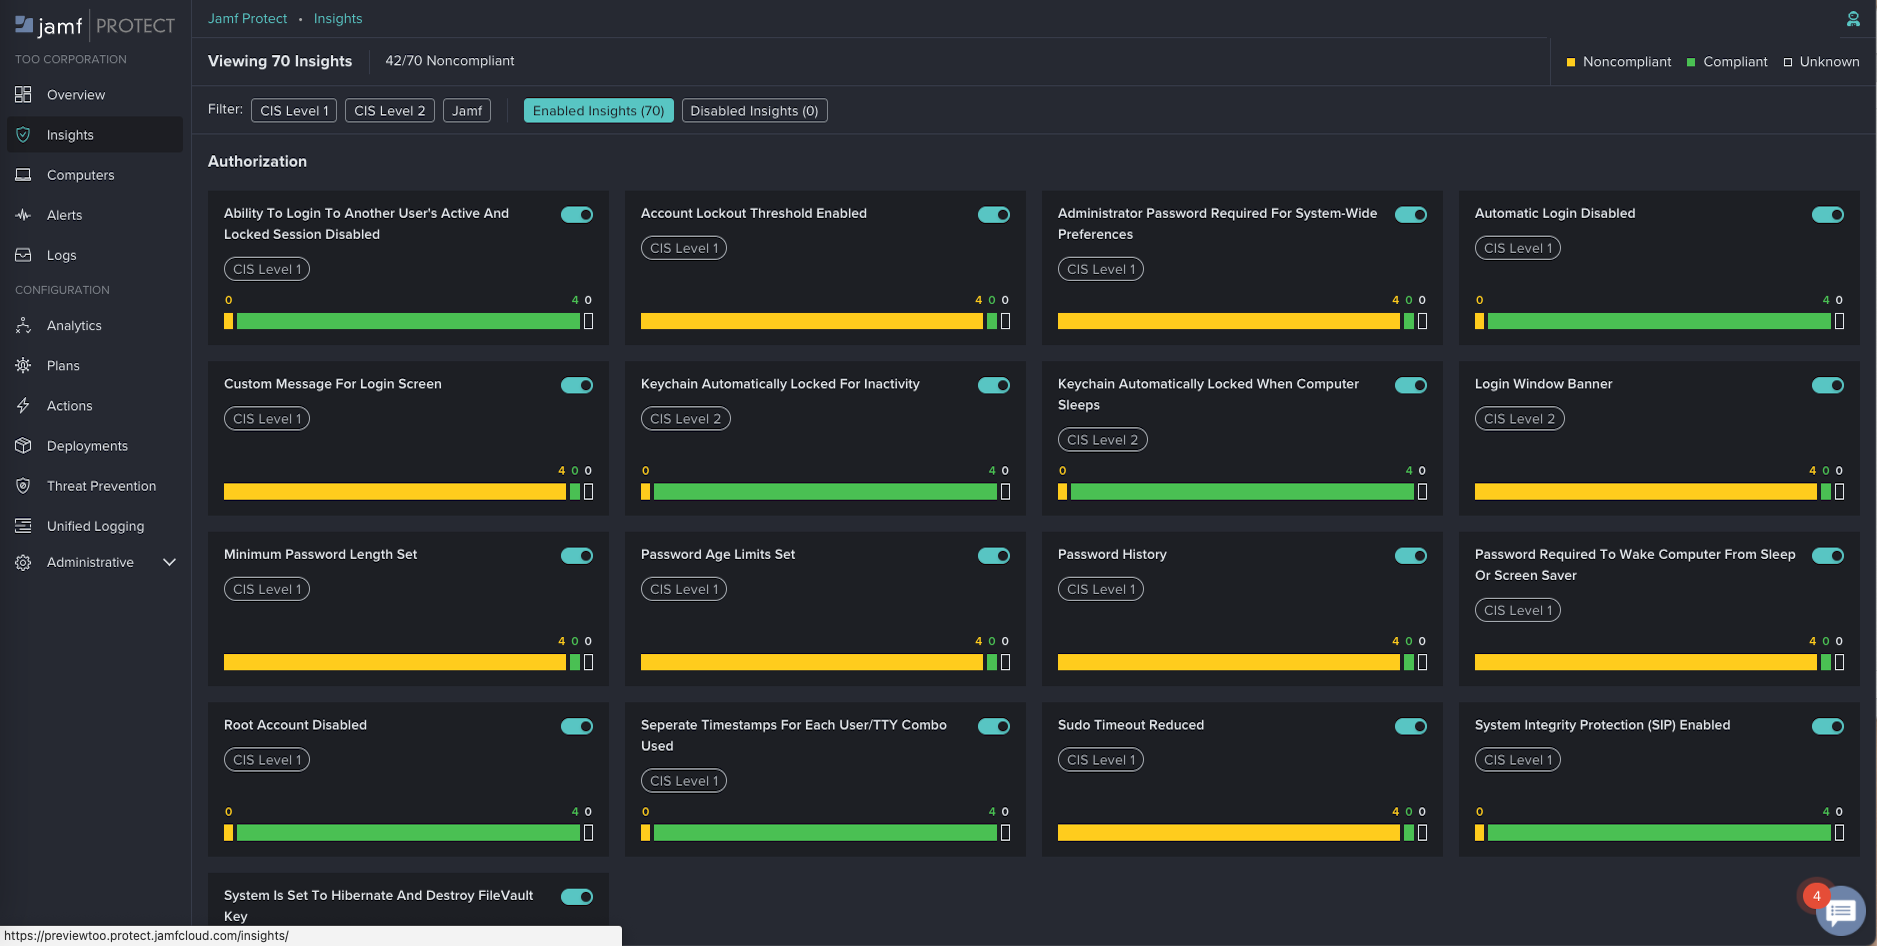Open the Sudo Timeout Reduced insight card title
The height and width of the screenshot is (946, 1877).
pos(1131,725)
